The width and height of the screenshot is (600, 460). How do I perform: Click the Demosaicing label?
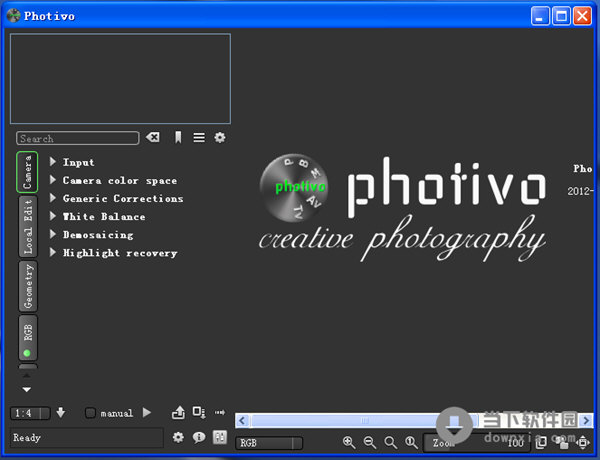[x=98, y=235]
